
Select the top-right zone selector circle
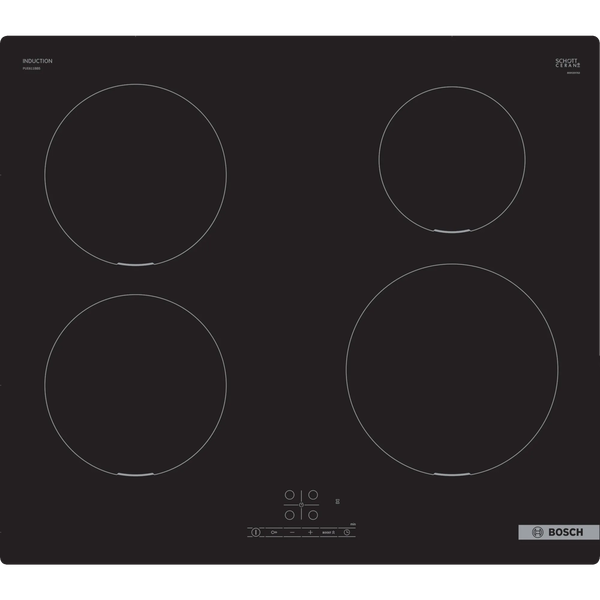[x=313, y=494]
